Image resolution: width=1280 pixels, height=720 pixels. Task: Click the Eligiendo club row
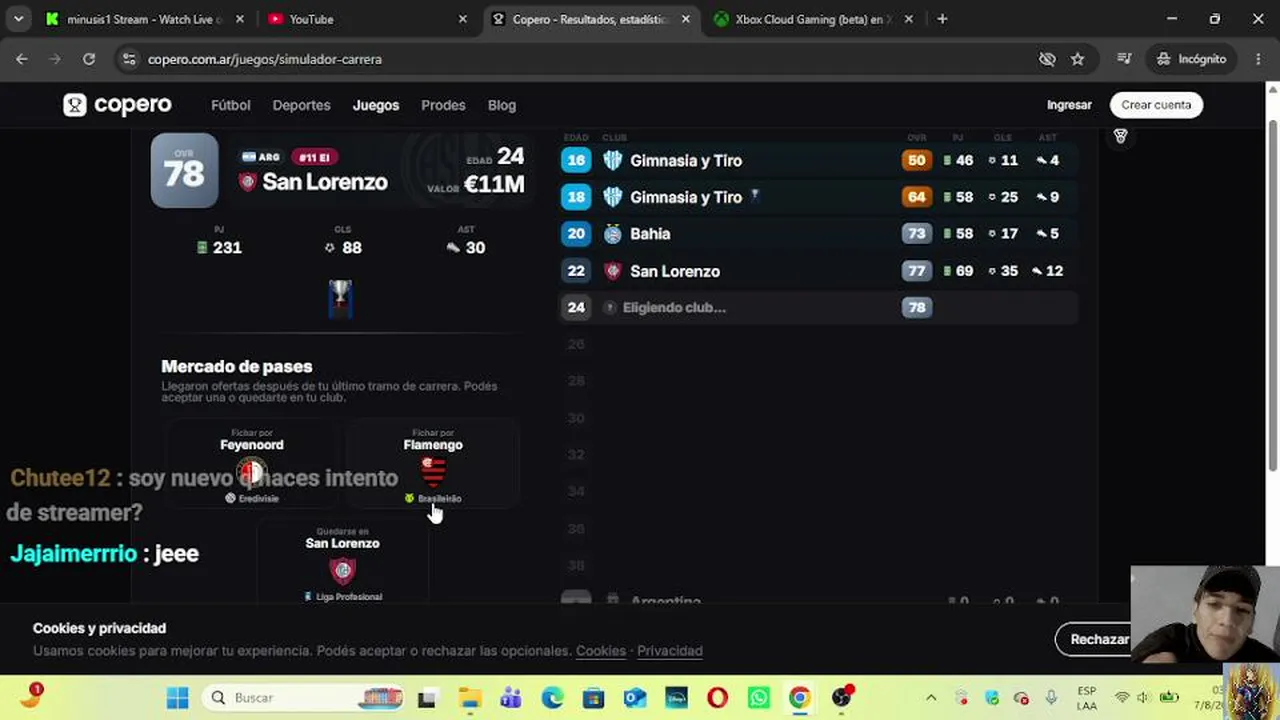(818, 307)
